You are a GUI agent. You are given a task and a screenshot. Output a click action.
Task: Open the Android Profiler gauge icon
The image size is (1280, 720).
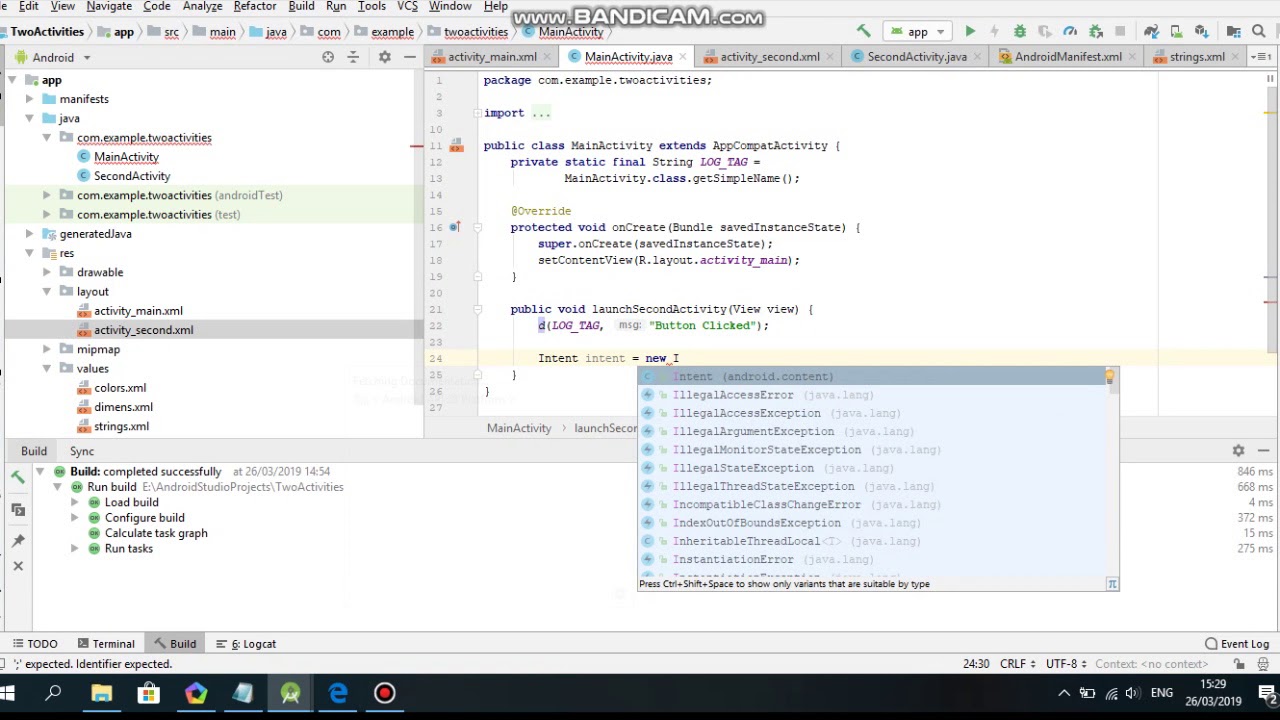click(x=1070, y=31)
